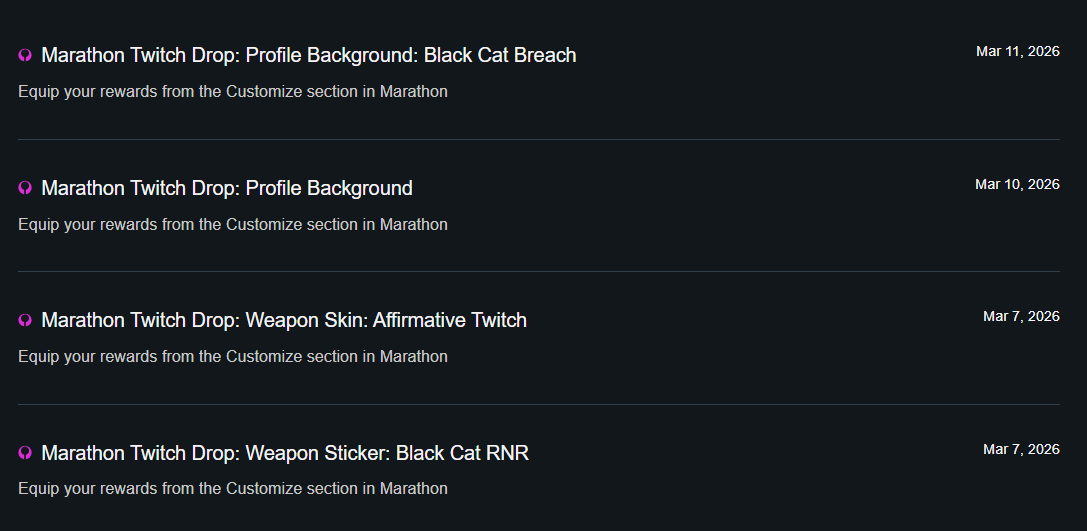Viewport: 1087px width, 531px height.
Task: Click the equip text under Black Cat RNR title
Action: 233,489
